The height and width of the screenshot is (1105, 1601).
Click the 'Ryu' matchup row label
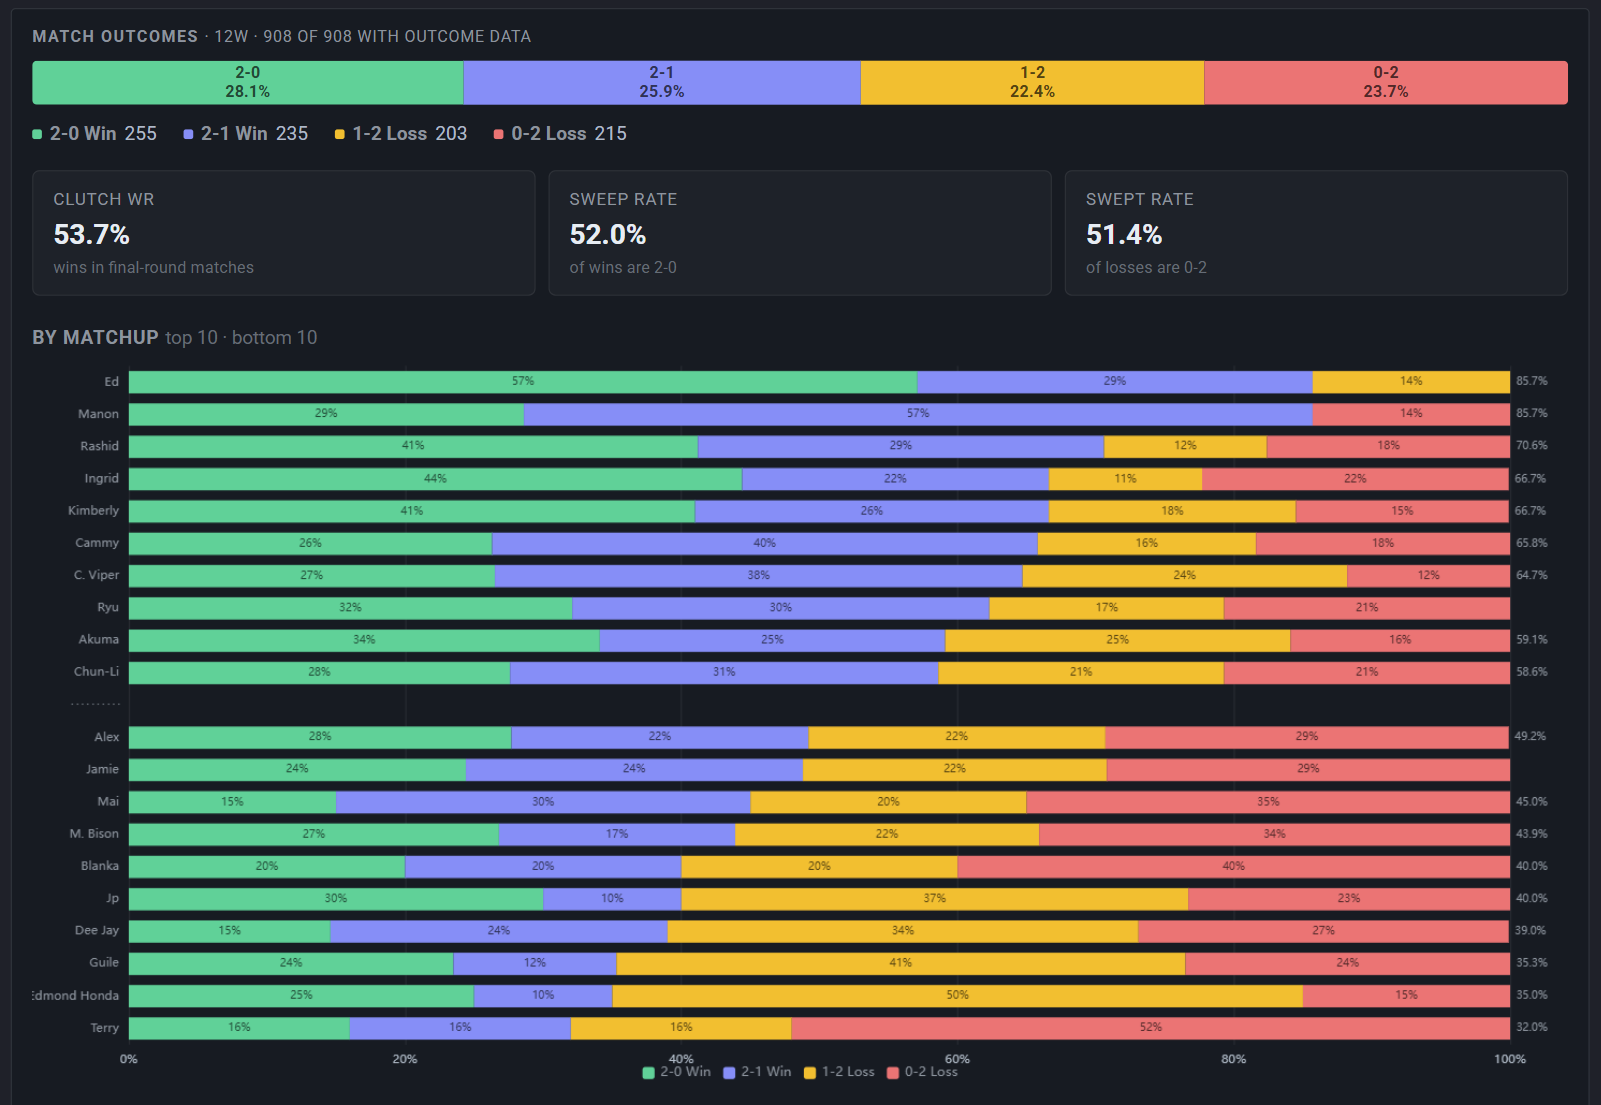click(x=108, y=608)
